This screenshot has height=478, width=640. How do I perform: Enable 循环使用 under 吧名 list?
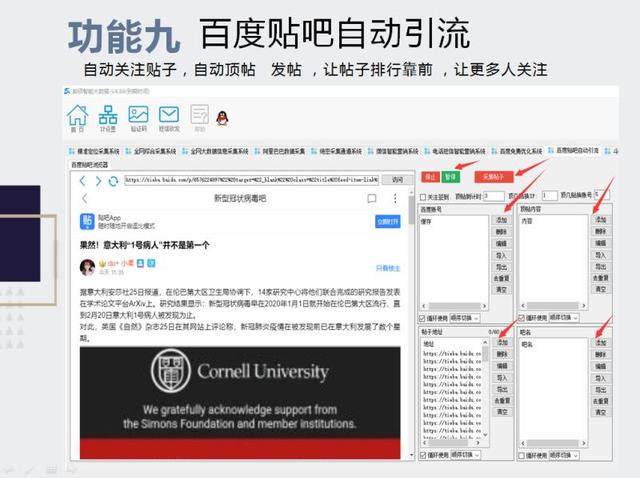click(522, 456)
